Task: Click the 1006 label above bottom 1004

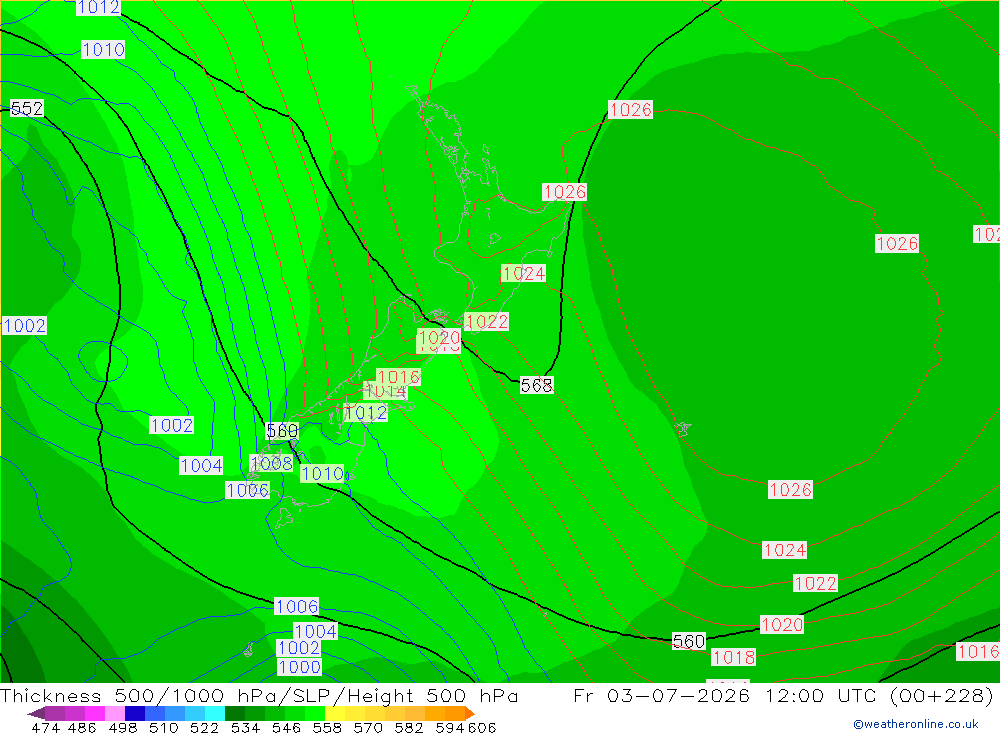Action: click(x=297, y=606)
